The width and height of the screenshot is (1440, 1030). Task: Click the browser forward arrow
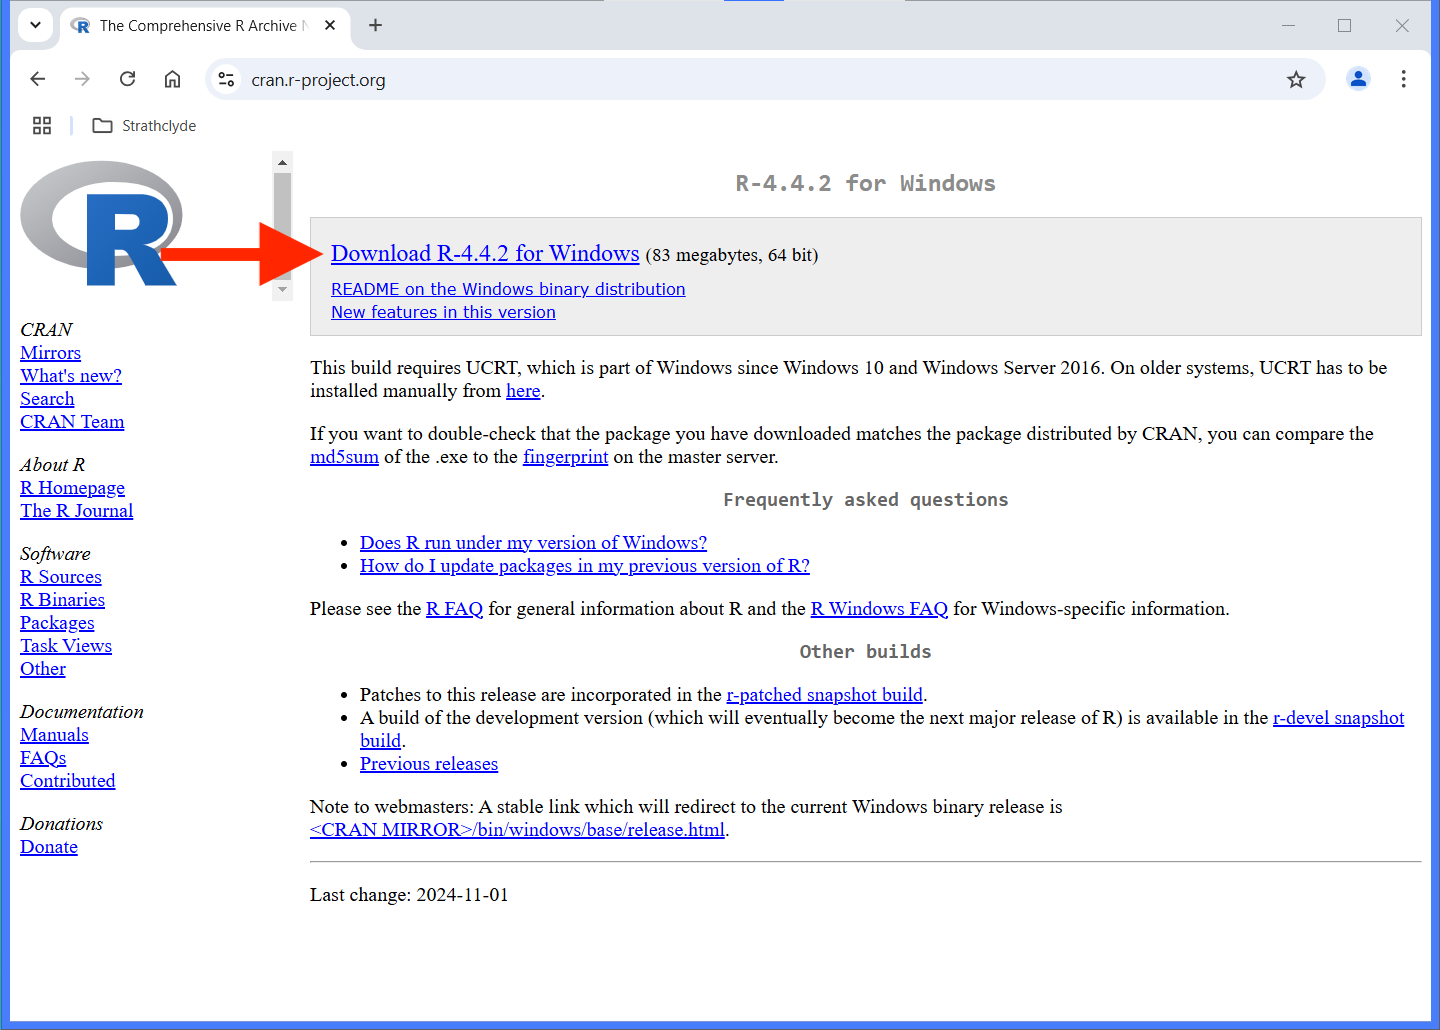(82, 79)
